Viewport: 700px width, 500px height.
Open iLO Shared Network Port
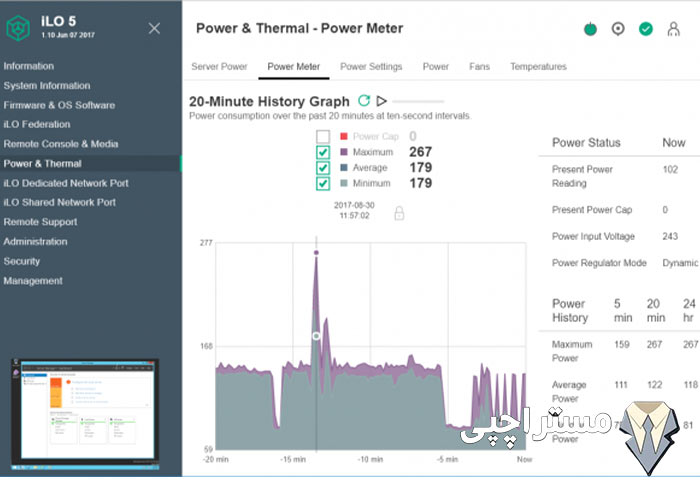point(59,202)
